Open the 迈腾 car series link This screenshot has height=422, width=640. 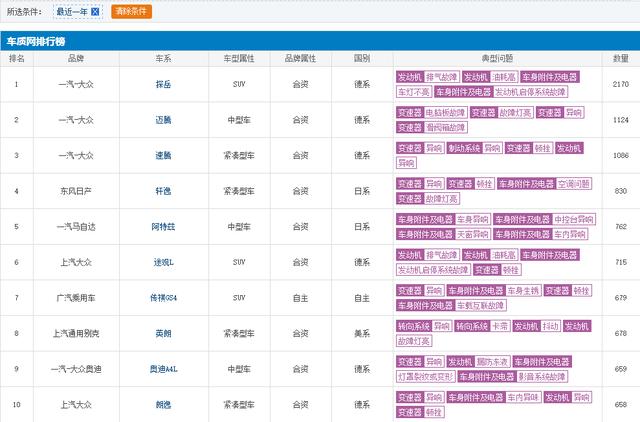pos(163,120)
